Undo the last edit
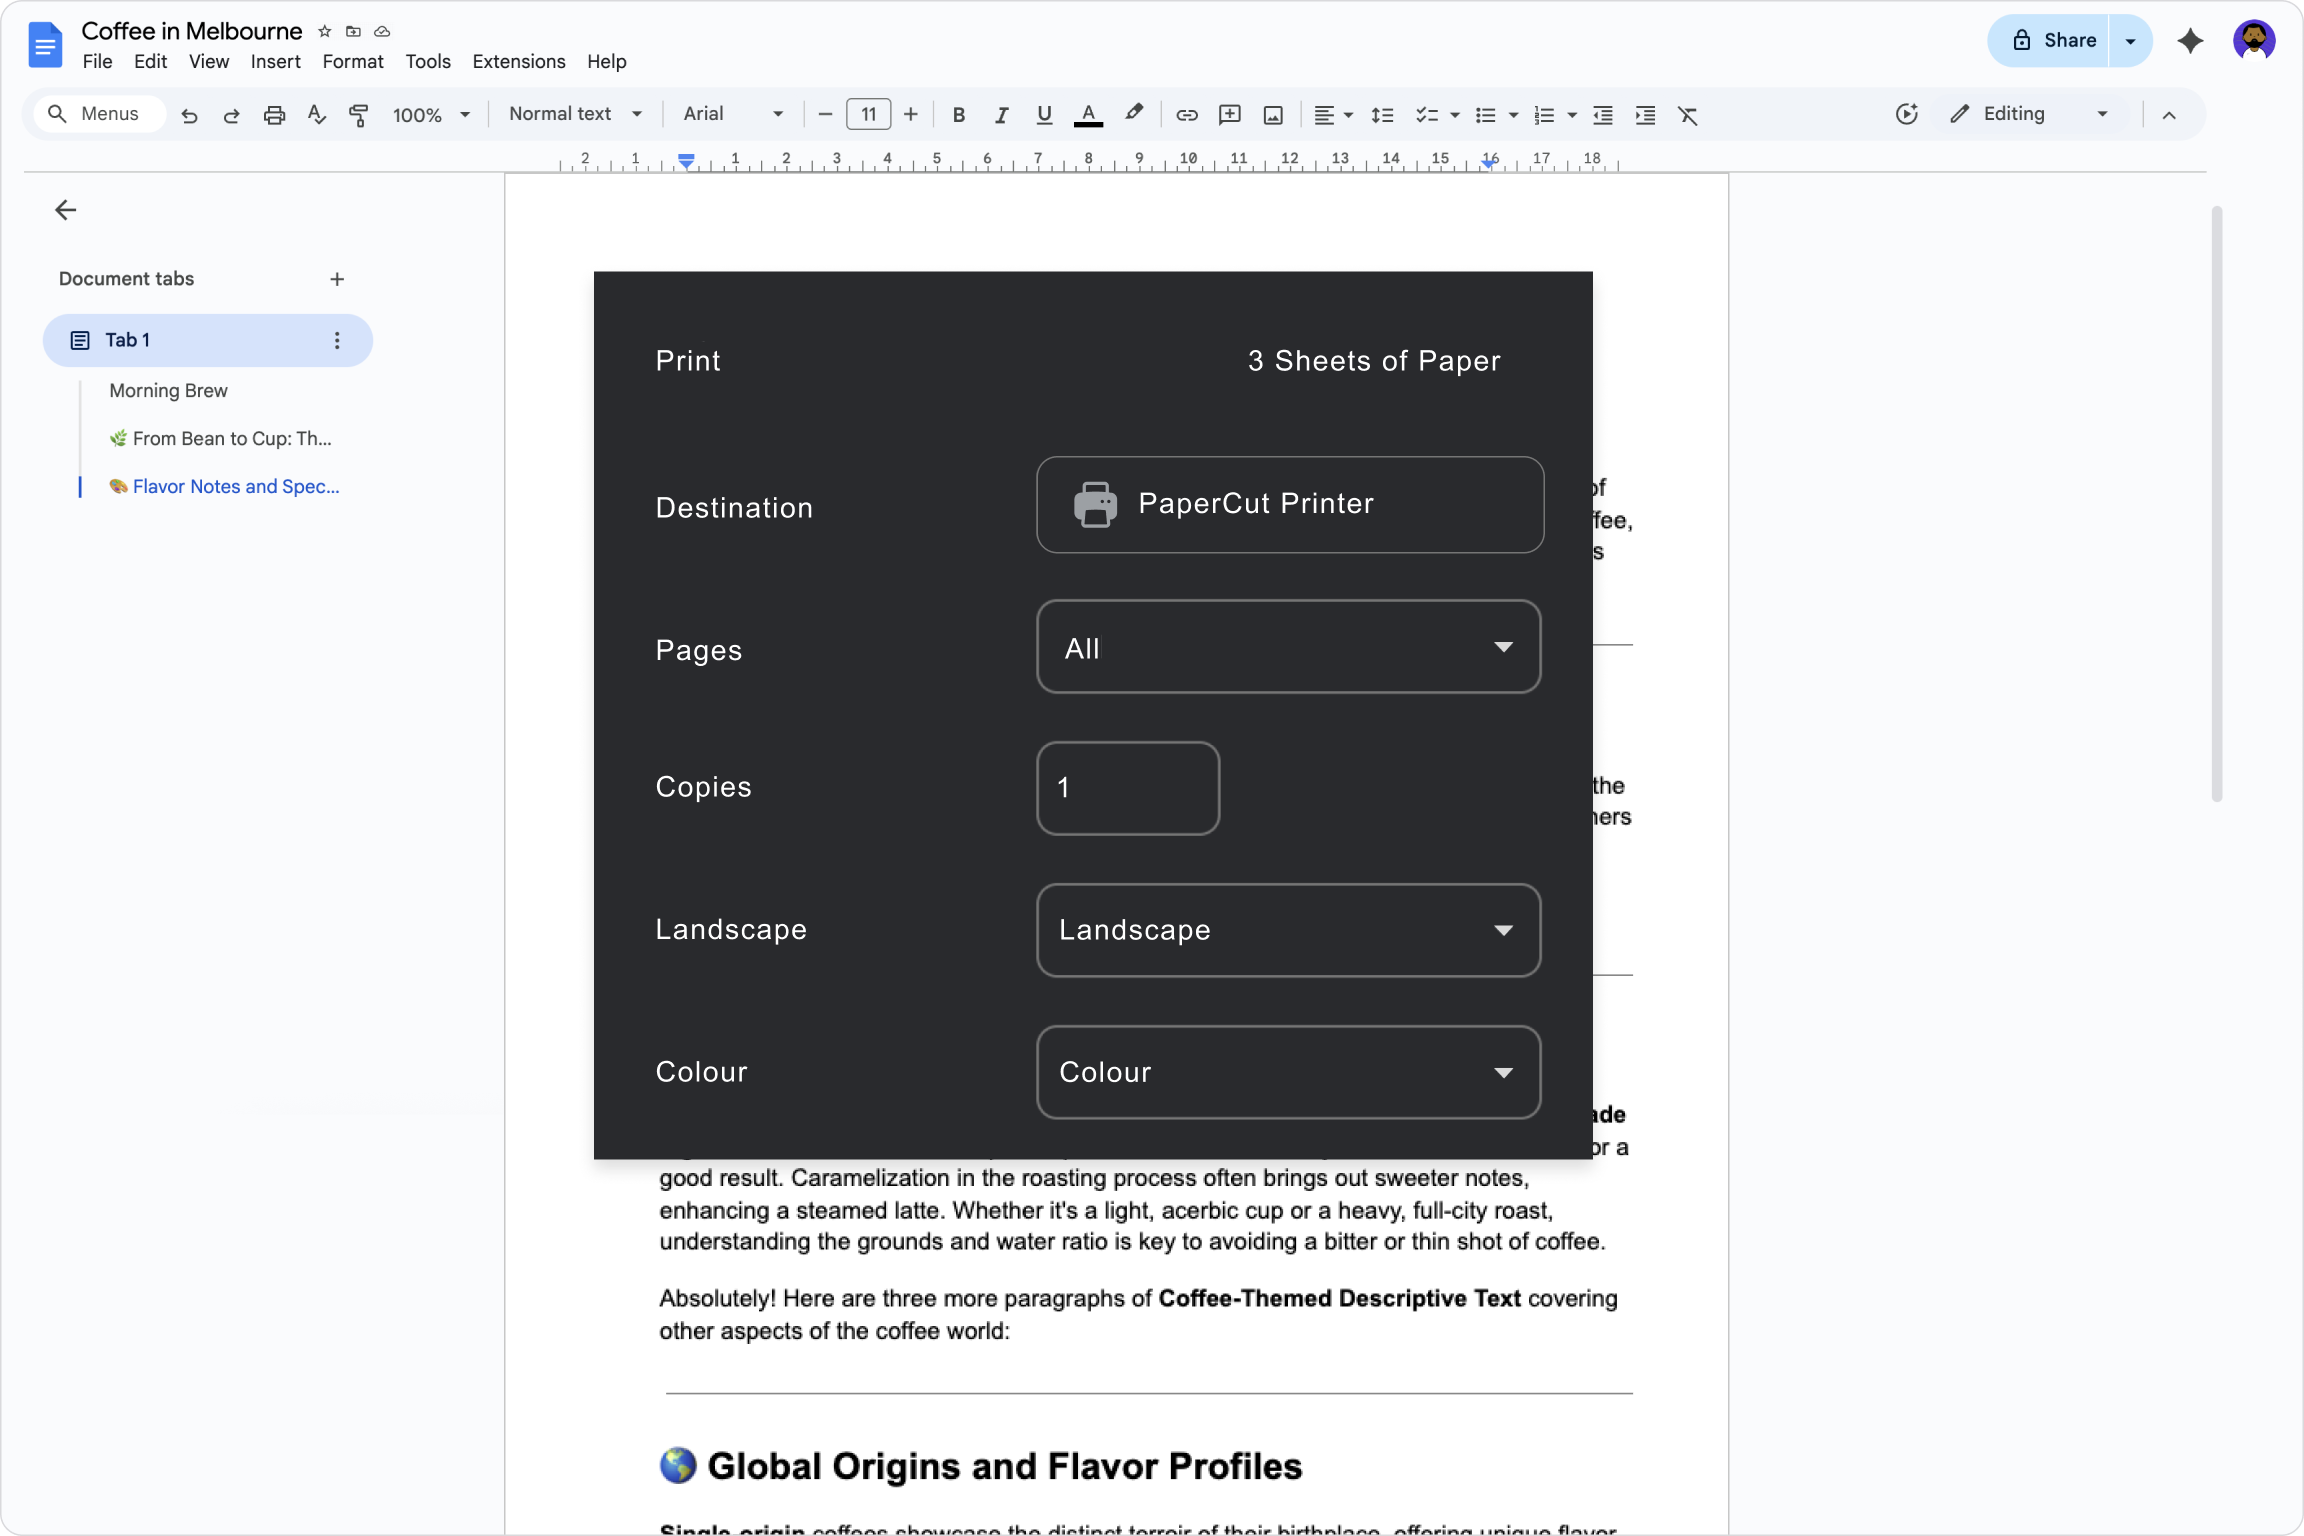Screen dimensions: 2304x1536 coord(189,114)
